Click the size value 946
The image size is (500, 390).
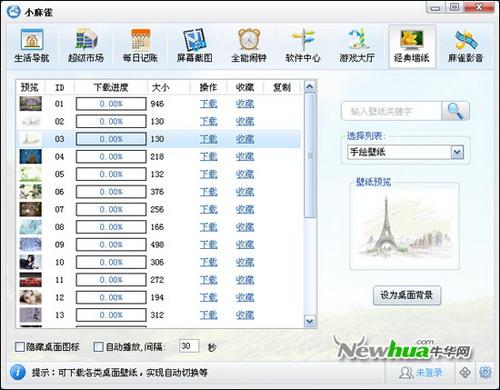(x=157, y=104)
